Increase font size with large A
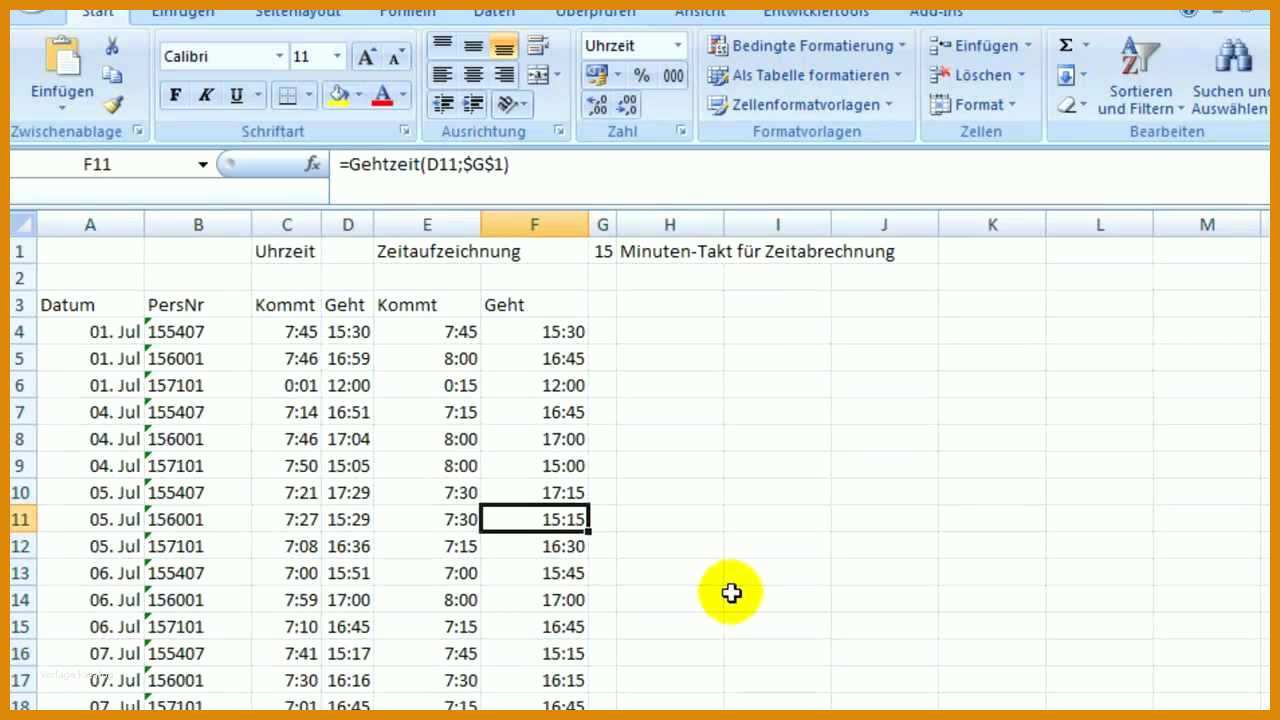The image size is (1280, 720). 367,57
